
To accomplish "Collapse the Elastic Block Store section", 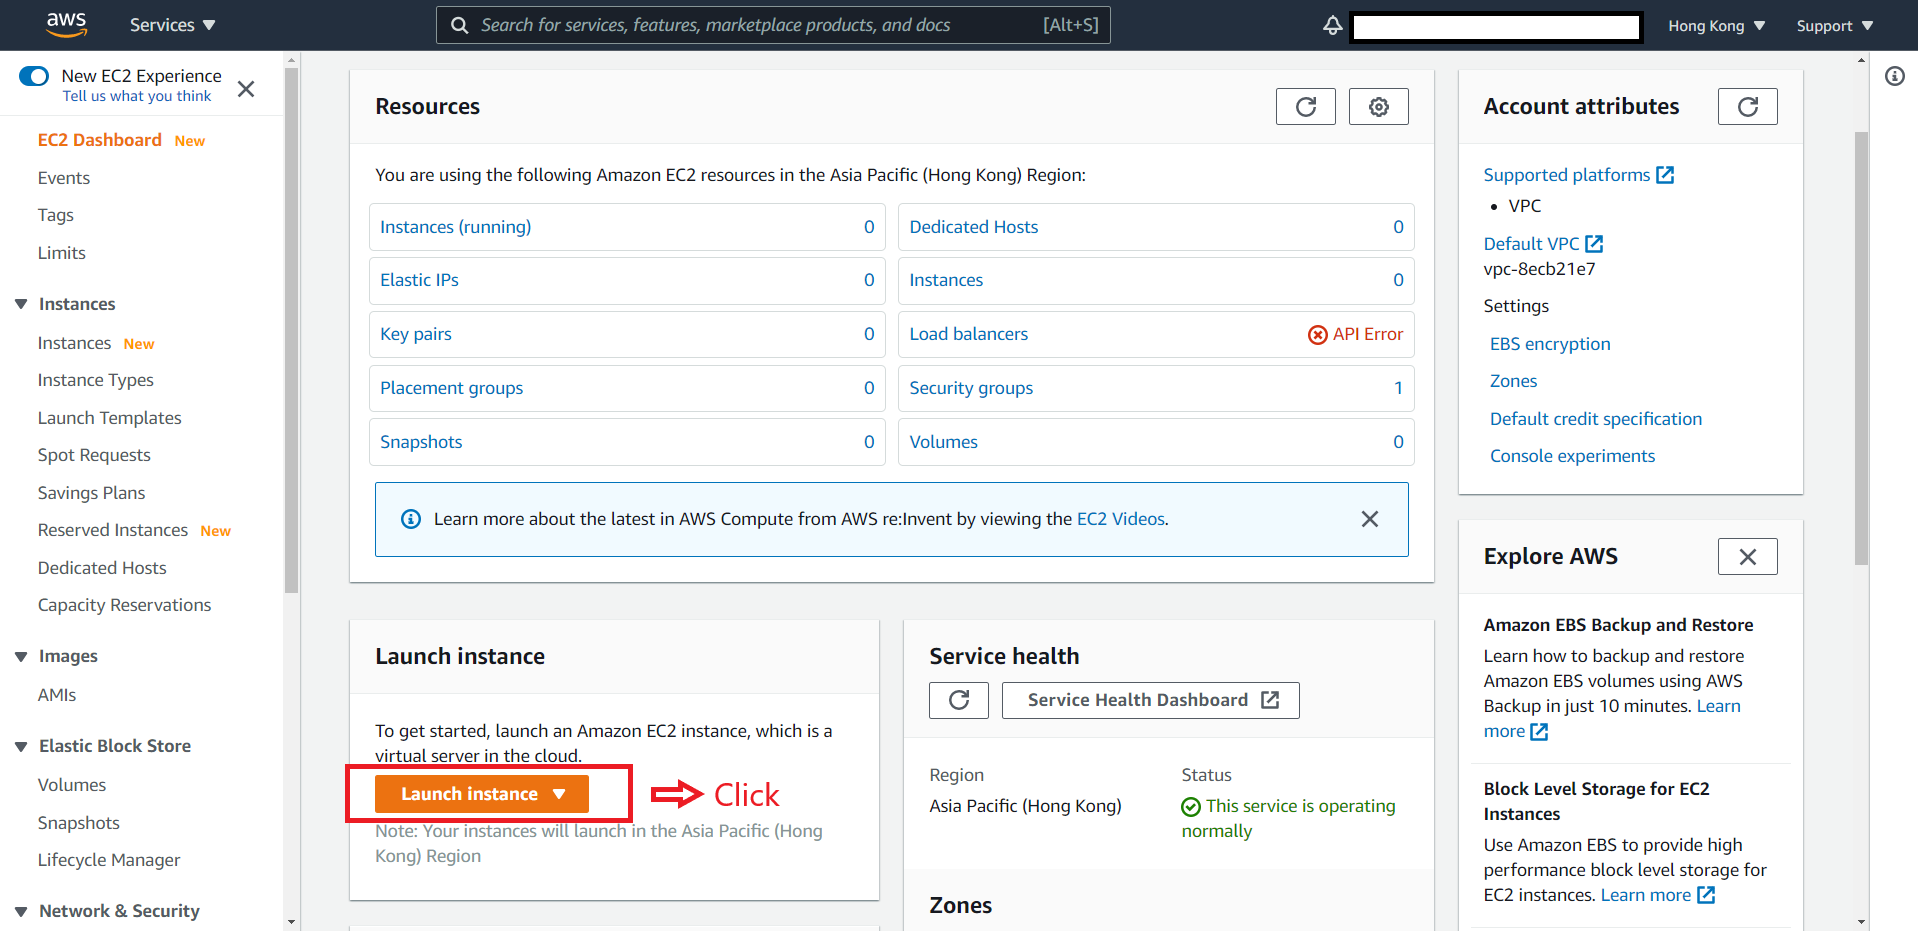I will 21,746.
